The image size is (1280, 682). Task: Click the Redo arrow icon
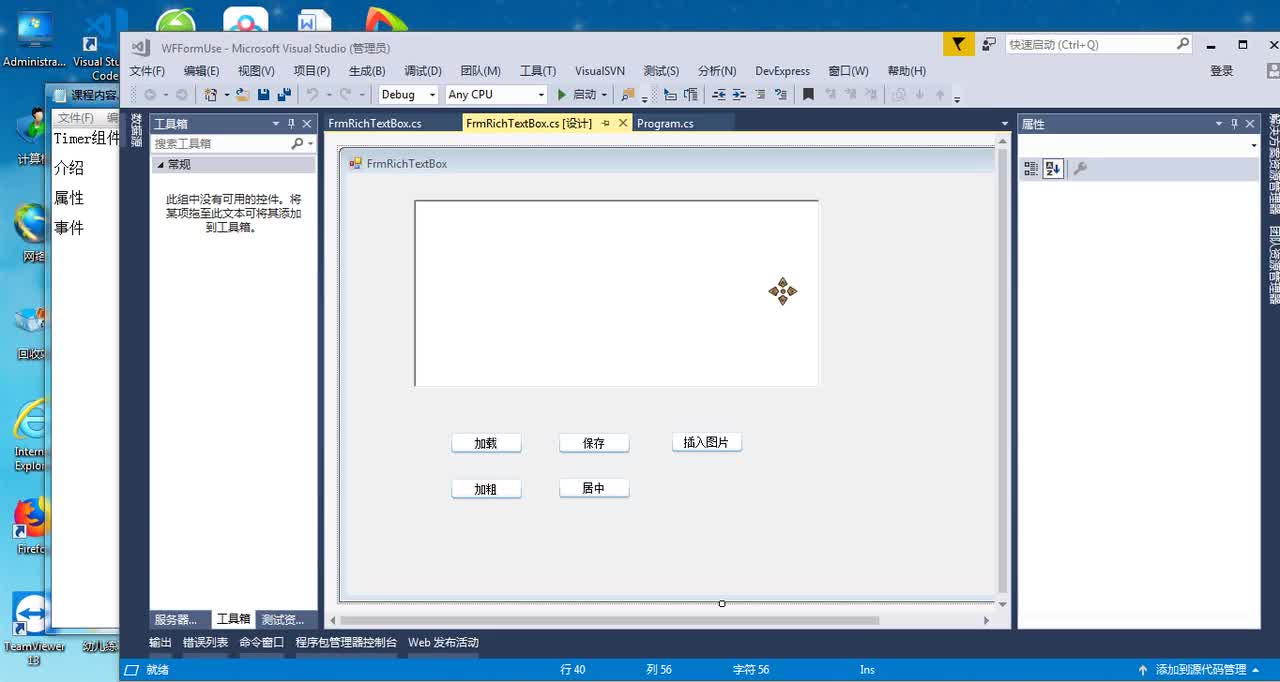(346, 94)
